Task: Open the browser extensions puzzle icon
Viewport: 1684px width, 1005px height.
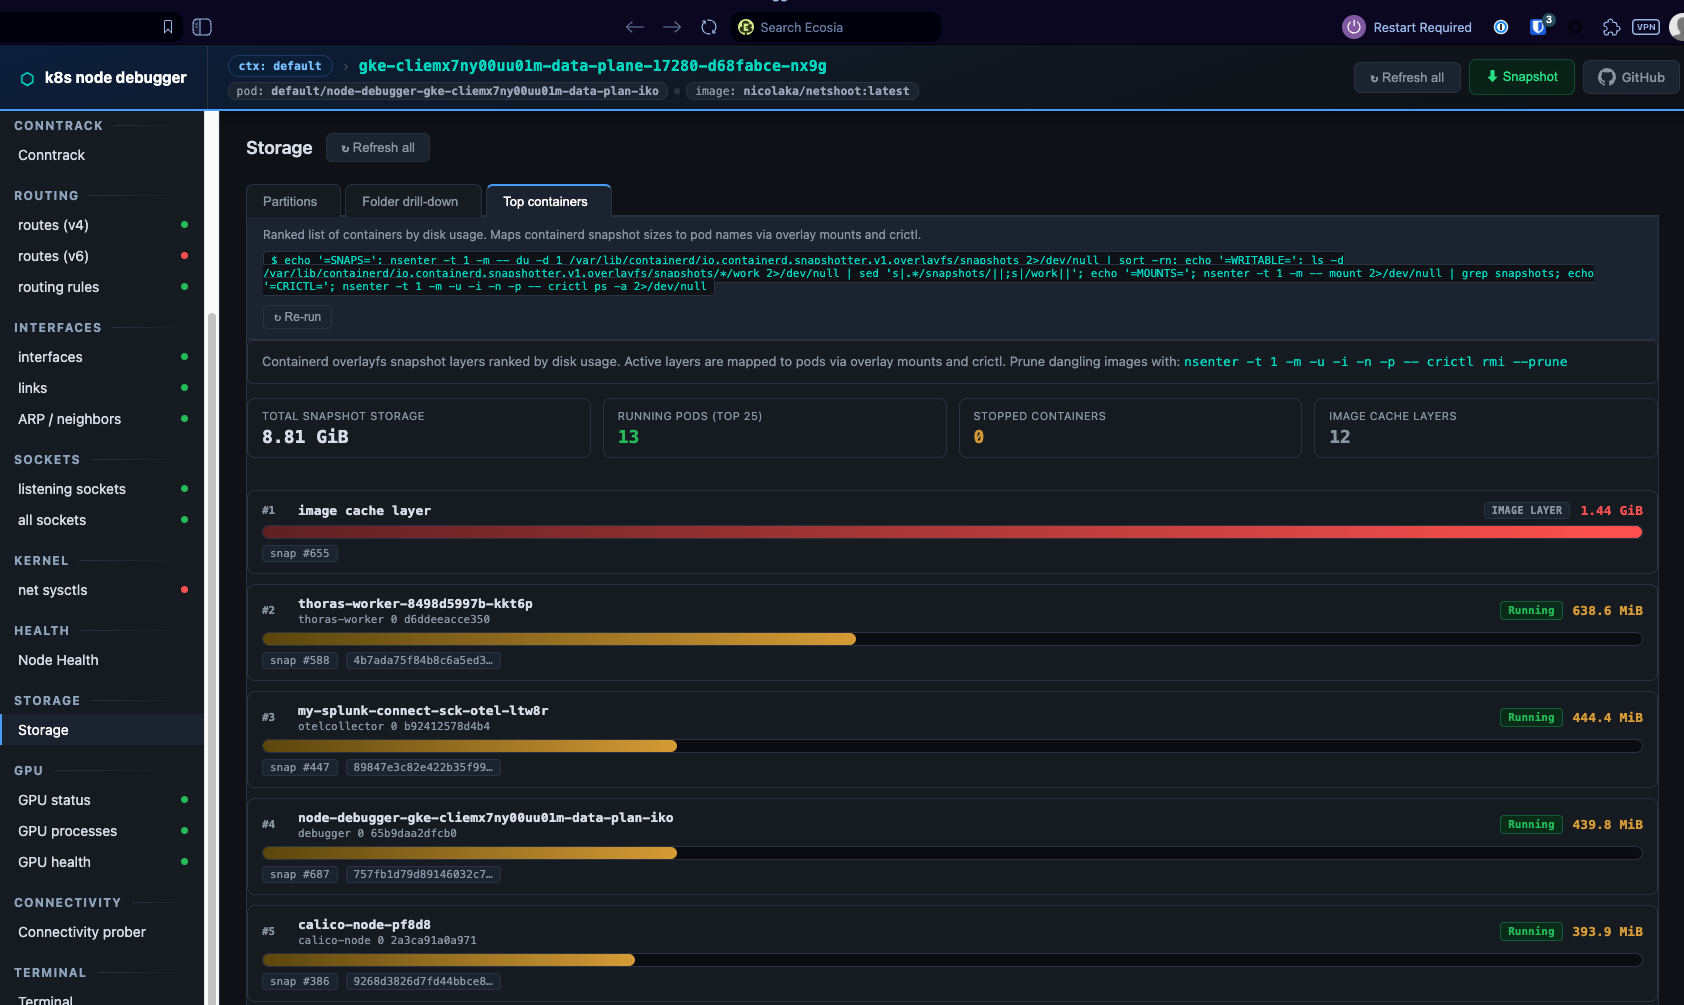Action: pos(1611,27)
